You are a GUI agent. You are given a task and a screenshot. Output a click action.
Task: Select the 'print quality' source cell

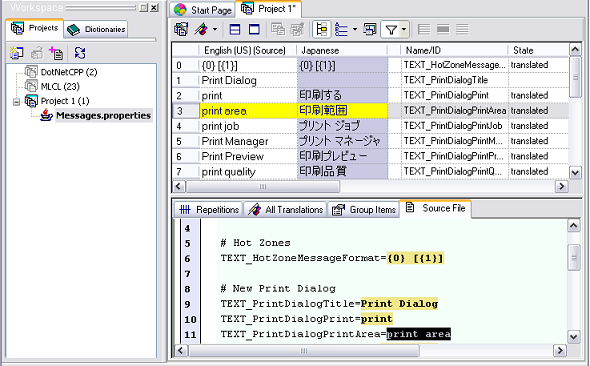[248, 172]
